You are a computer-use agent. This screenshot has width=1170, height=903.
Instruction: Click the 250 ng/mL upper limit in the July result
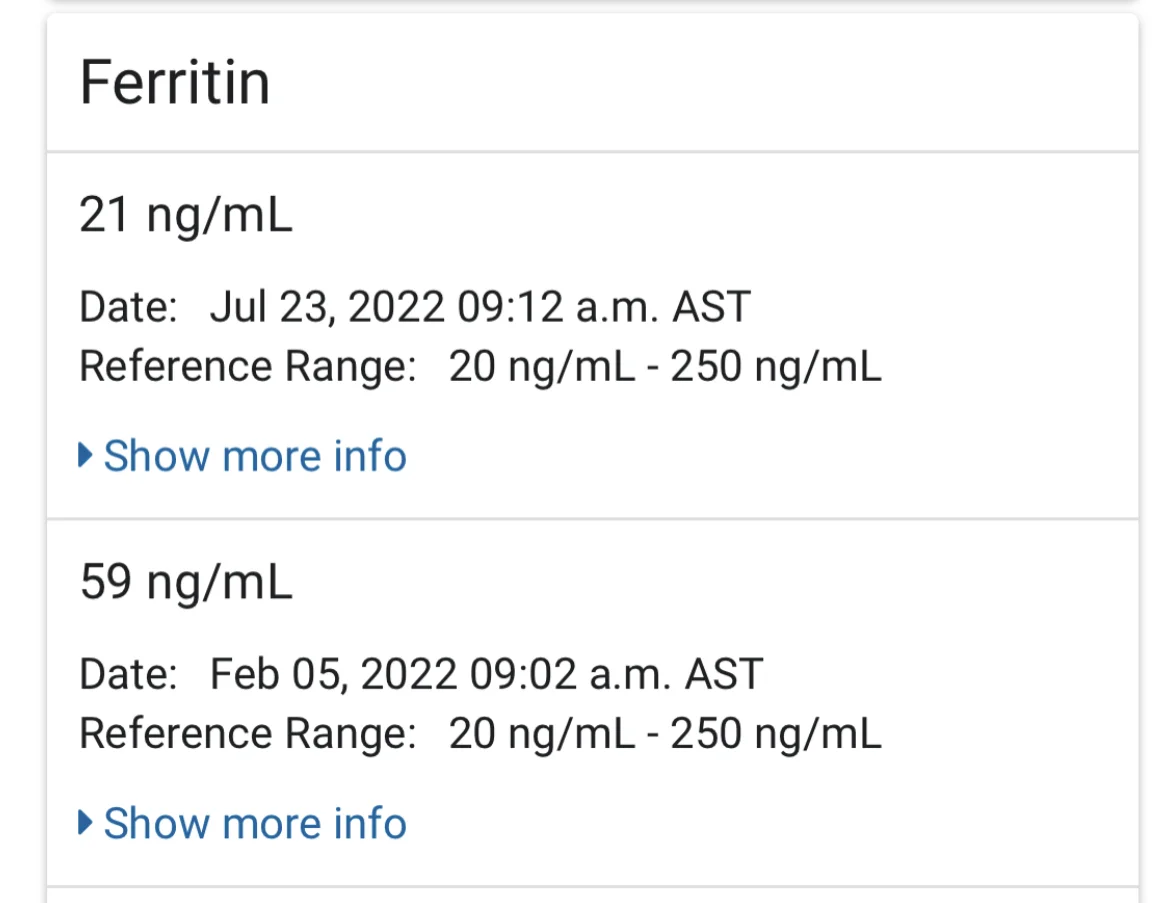tap(776, 368)
